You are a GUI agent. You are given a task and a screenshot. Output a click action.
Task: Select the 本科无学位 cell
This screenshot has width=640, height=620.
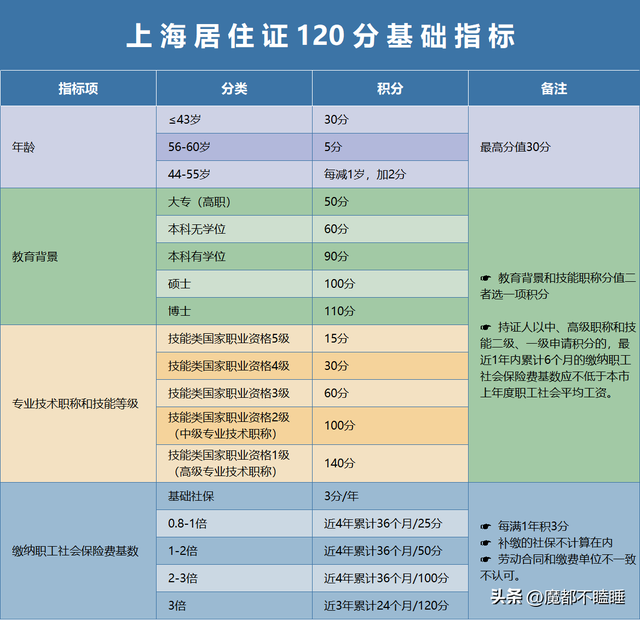[x=234, y=229]
